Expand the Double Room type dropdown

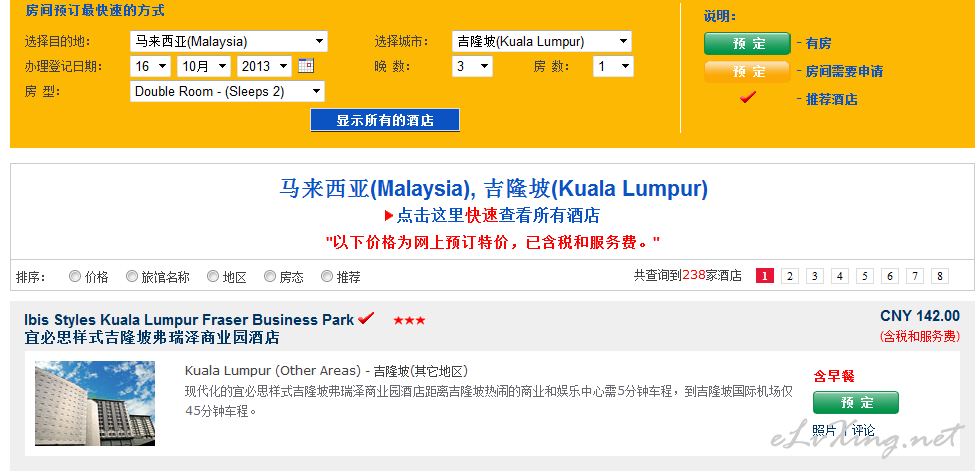tap(227, 91)
